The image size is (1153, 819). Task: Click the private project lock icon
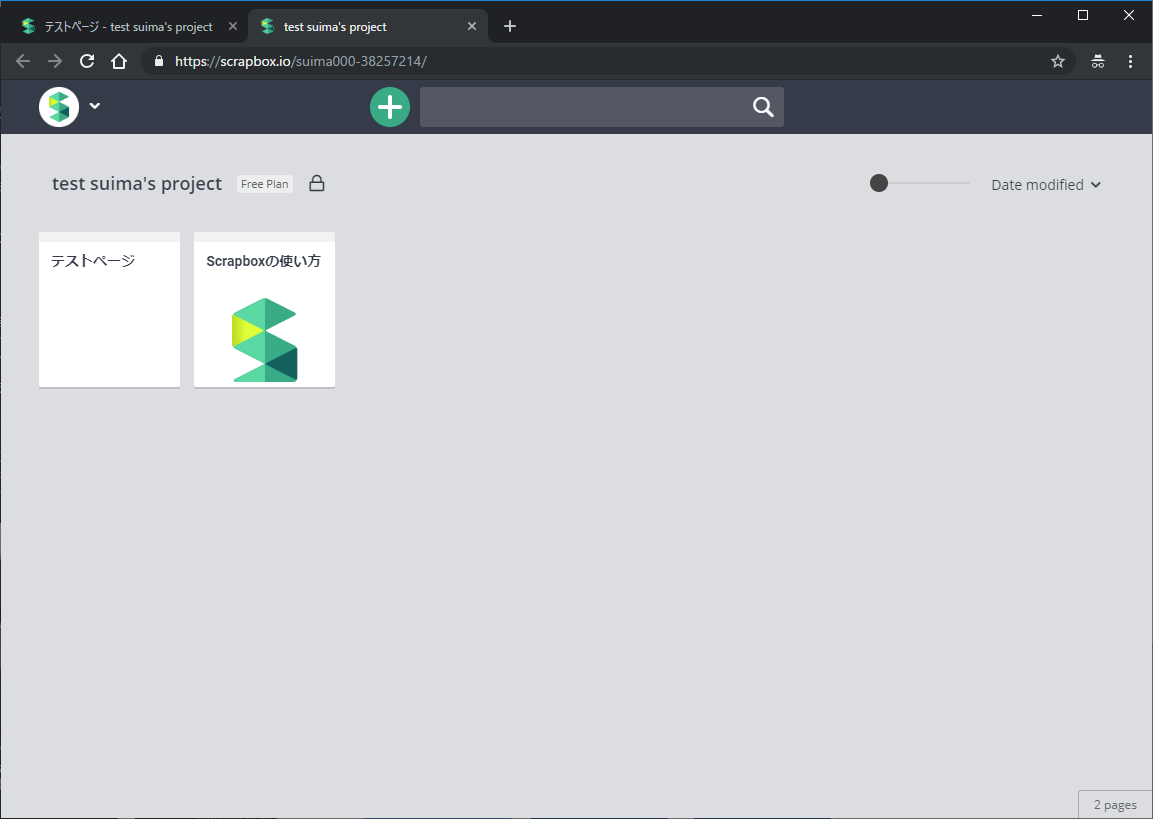317,183
